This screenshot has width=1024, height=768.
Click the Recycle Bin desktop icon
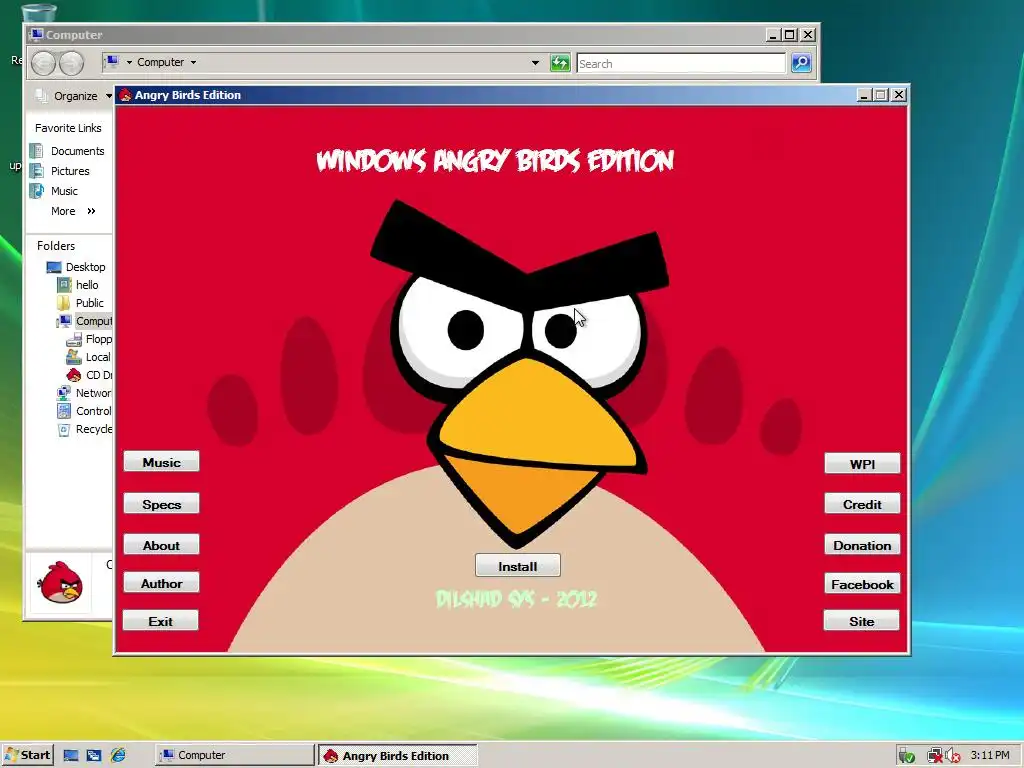pos(38,12)
